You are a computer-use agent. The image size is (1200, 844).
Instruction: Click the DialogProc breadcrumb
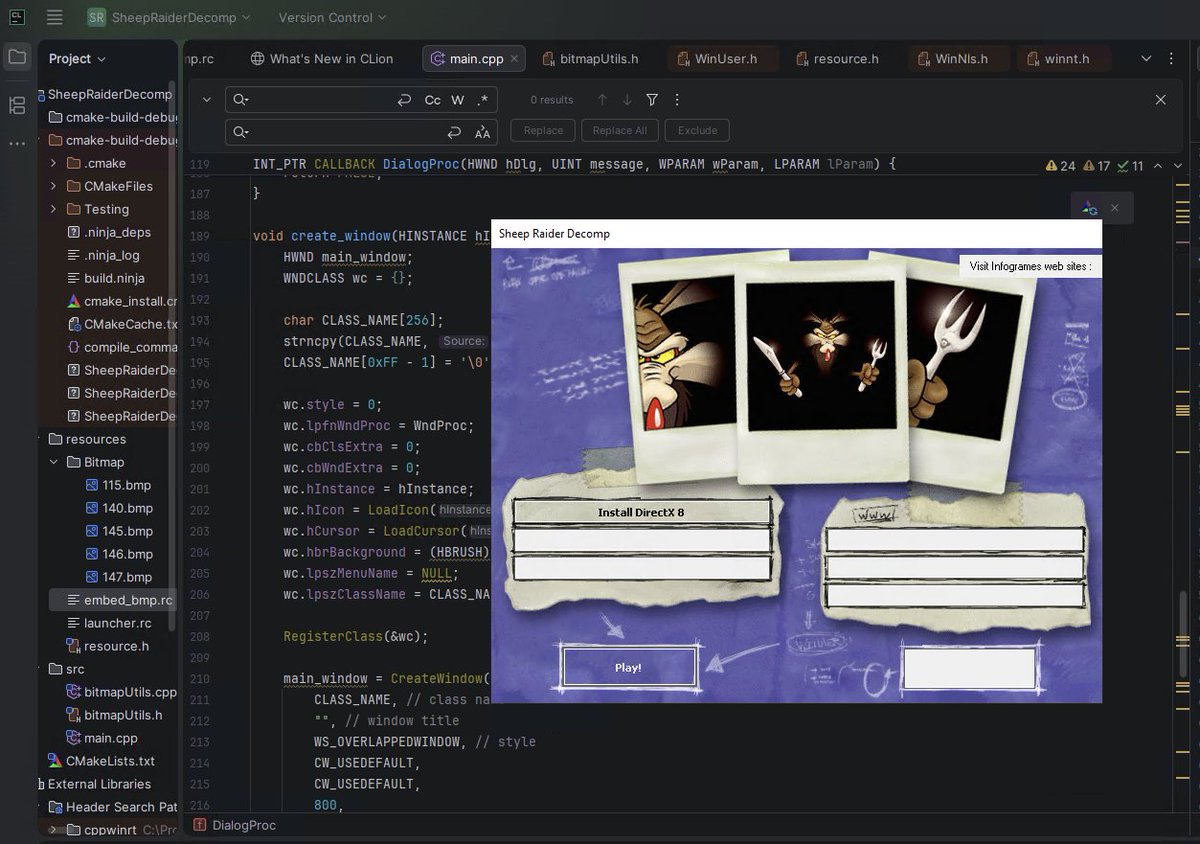point(234,825)
